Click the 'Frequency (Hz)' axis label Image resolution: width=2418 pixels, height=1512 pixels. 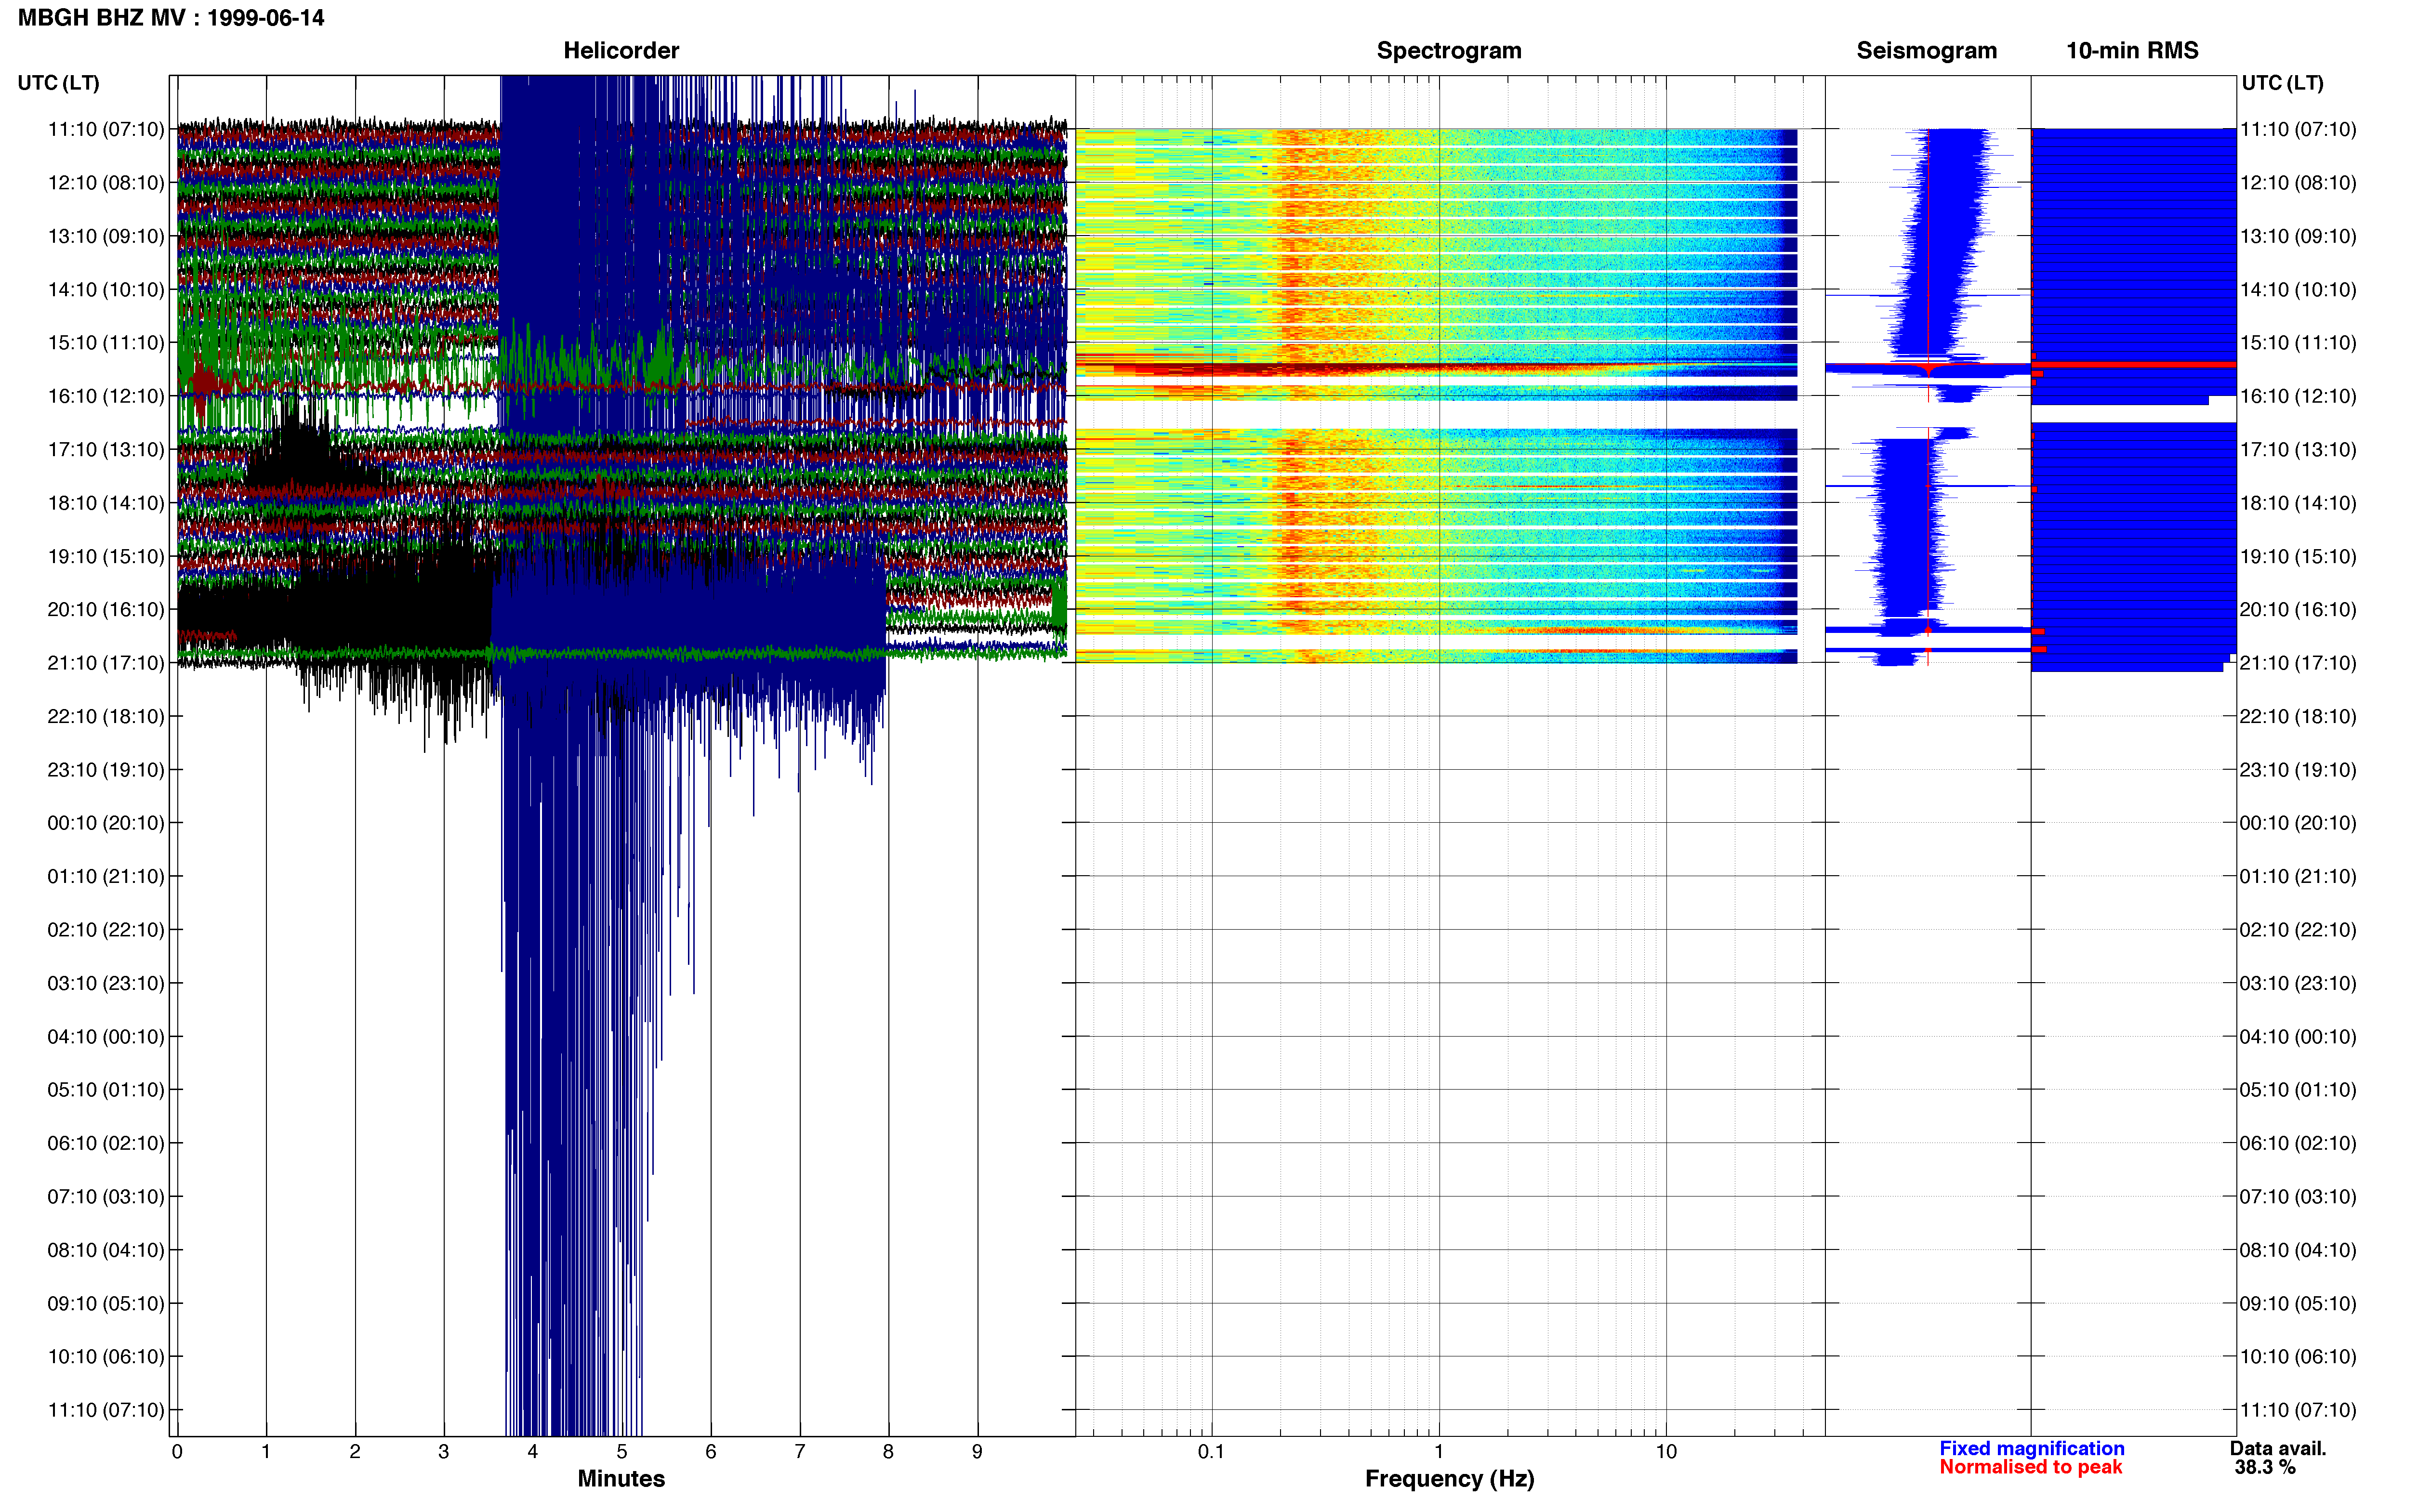1449,1479
